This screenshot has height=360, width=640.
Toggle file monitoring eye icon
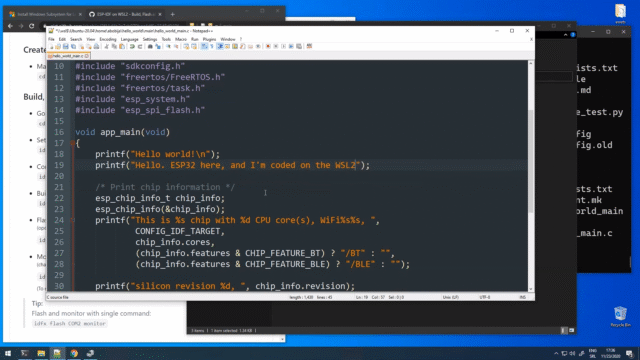coord(258,47)
